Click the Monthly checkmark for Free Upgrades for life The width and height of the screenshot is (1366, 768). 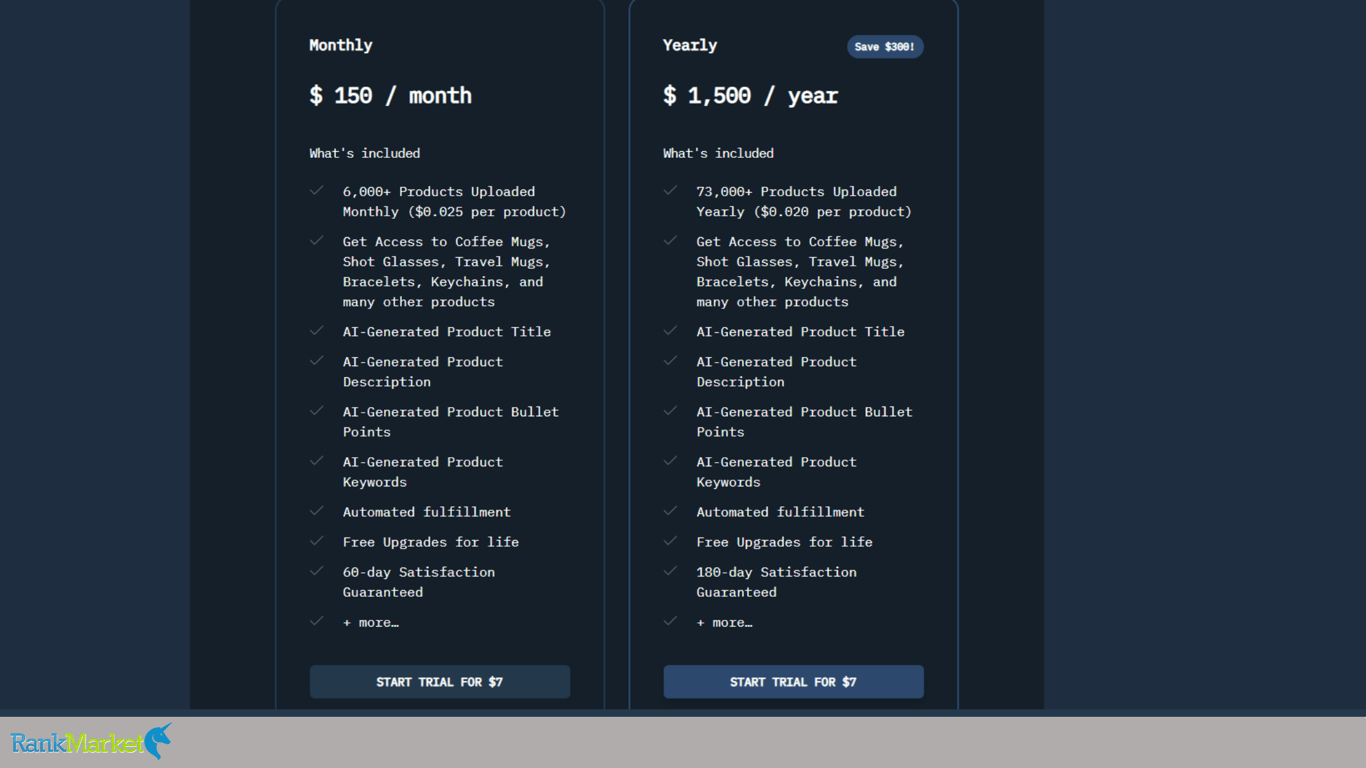coord(317,540)
